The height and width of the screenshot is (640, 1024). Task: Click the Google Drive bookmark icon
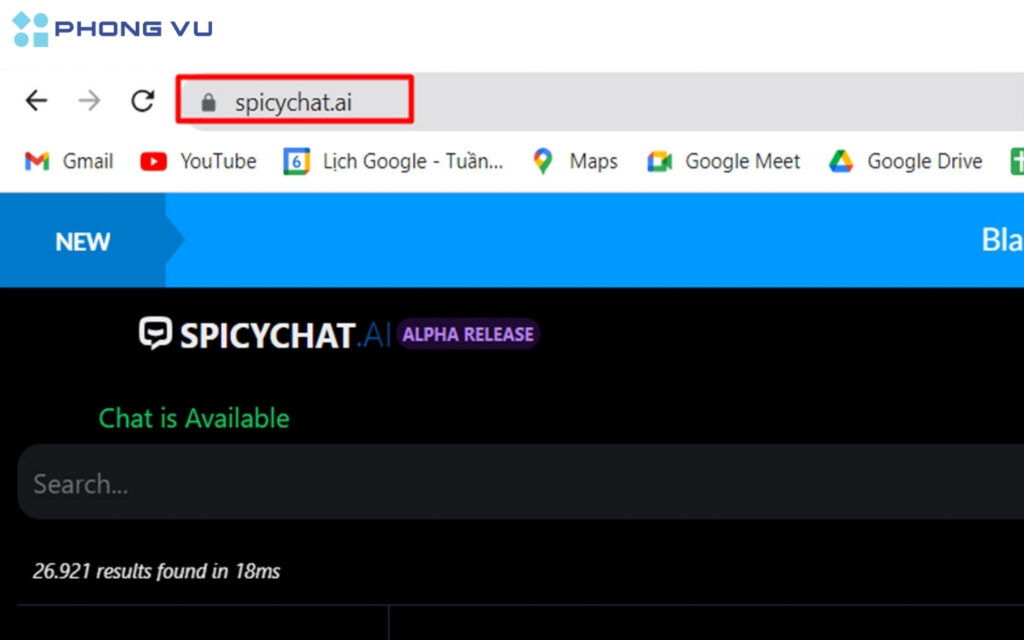pos(844,161)
